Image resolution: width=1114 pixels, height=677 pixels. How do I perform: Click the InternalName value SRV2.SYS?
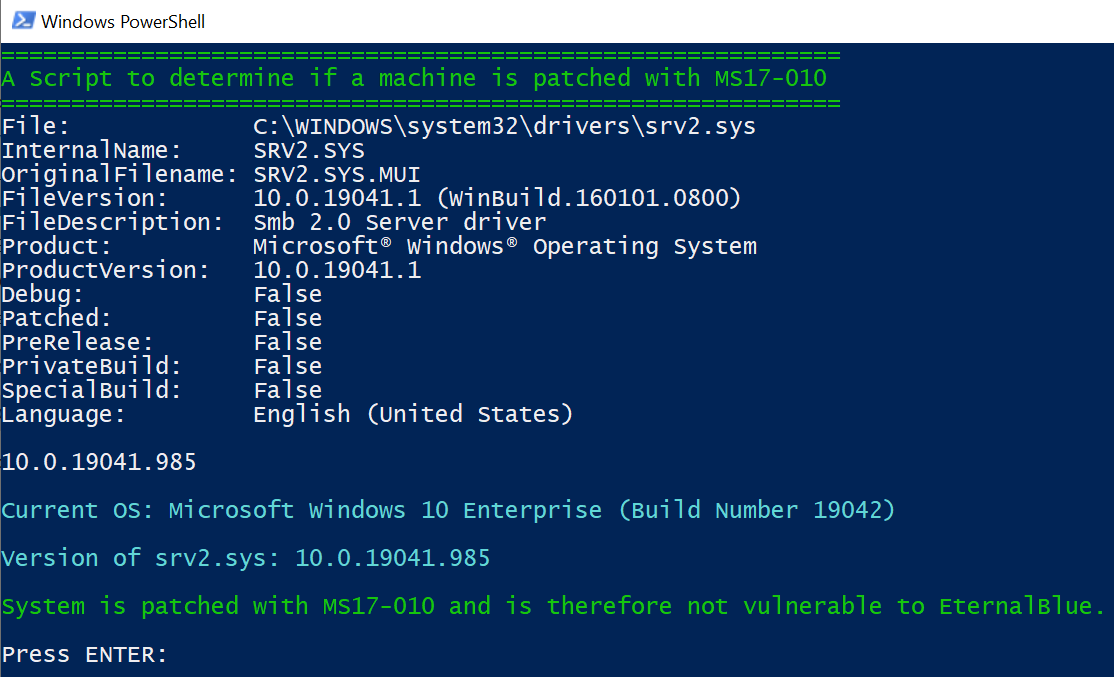(x=309, y=151)
